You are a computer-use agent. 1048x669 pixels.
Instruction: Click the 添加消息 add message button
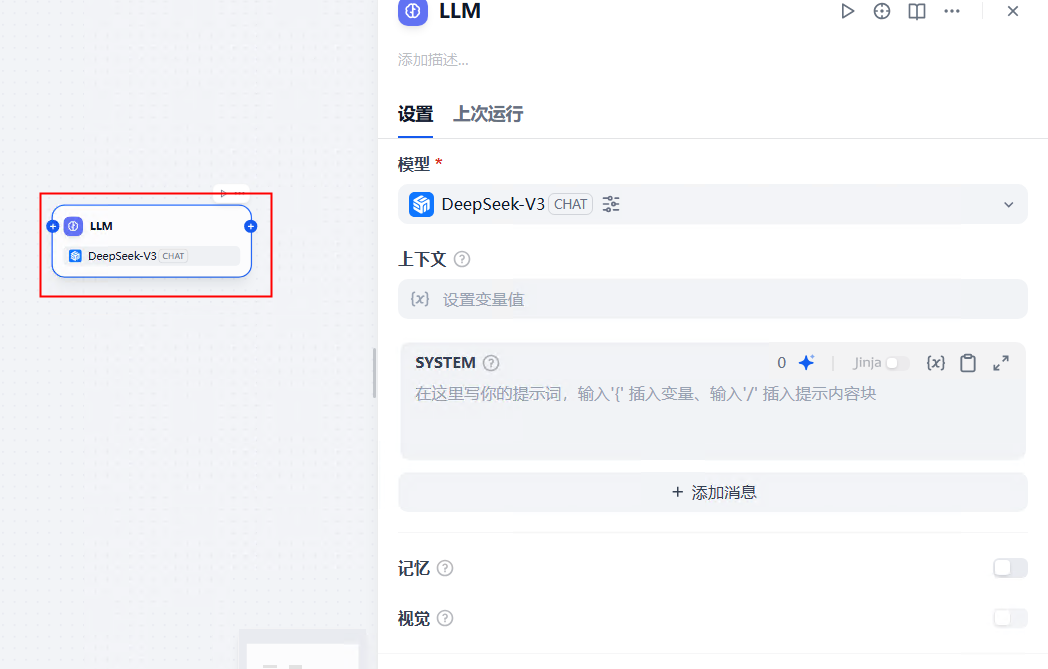click(x=712, y=491)
